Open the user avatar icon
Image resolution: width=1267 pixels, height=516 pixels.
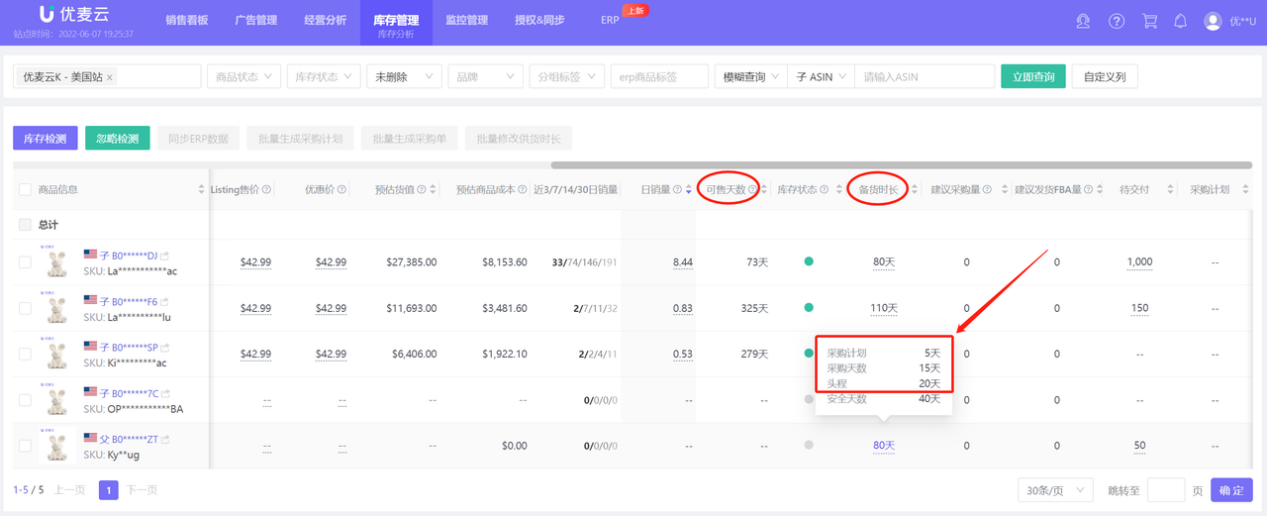click(x=1213, y=21)
